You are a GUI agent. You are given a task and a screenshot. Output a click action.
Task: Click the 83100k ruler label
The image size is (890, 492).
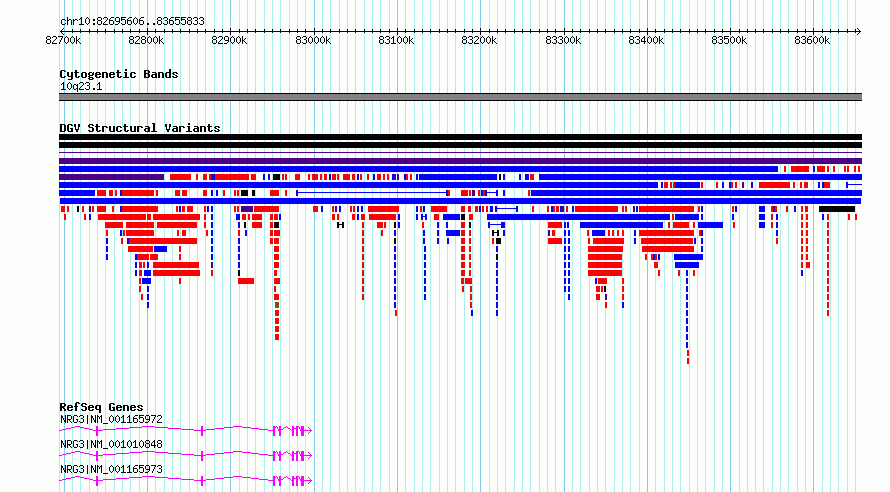pyautogui.click(x=396, y=41)
